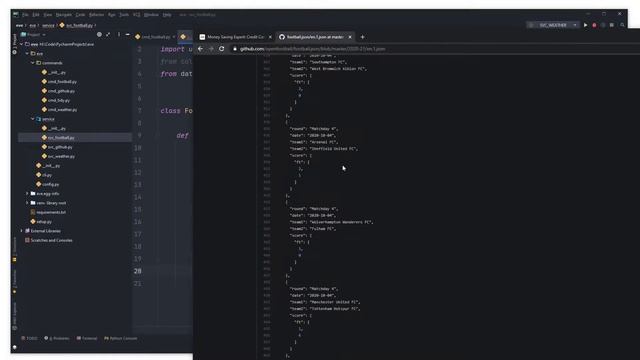Click the Manchester United FC text in JSON
Screen dimensions: 640x360
[x=334, y=302]
